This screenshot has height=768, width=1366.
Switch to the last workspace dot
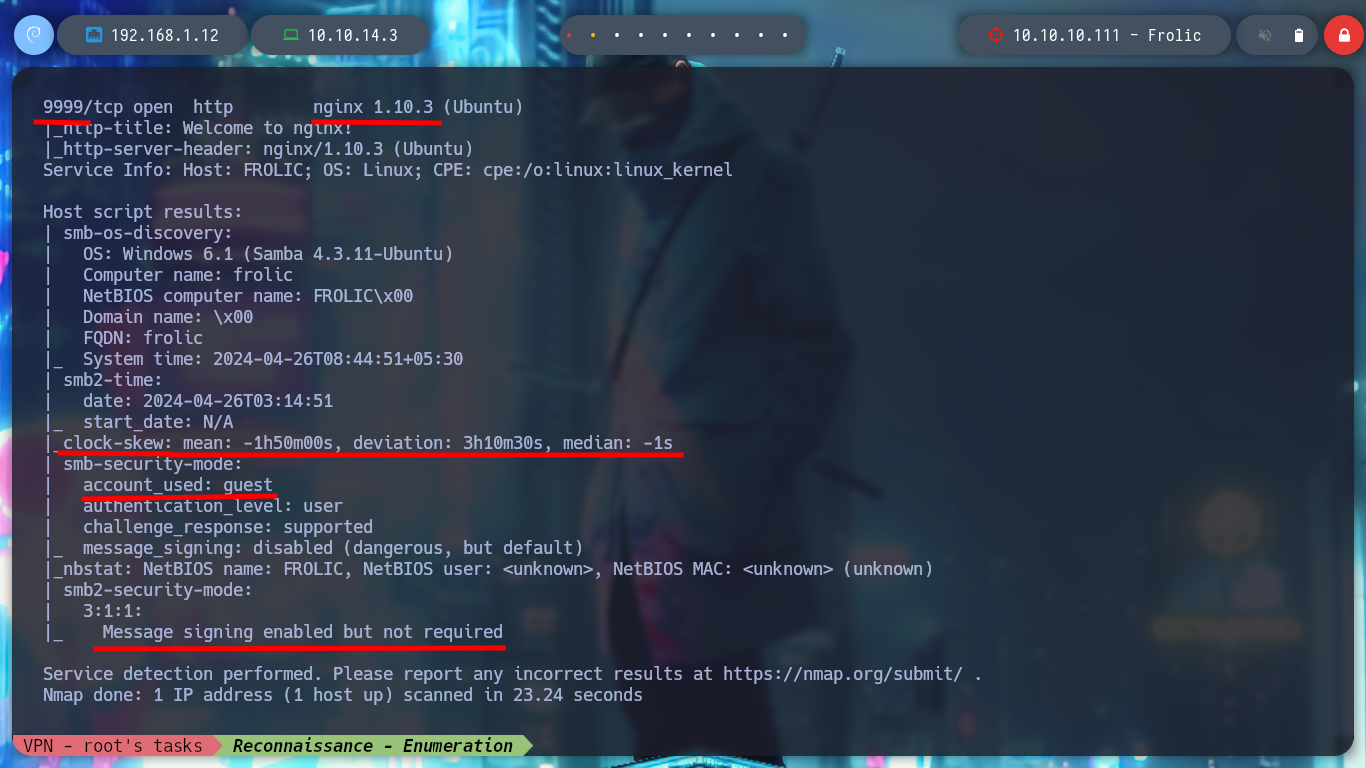pyautogui.click(x=785, y=35)
